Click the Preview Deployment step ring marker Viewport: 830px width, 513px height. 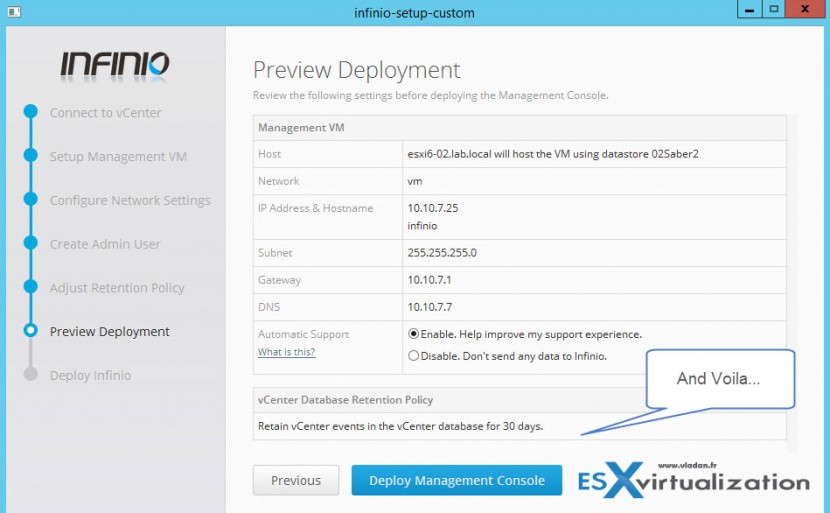click(x=31, y=330)
